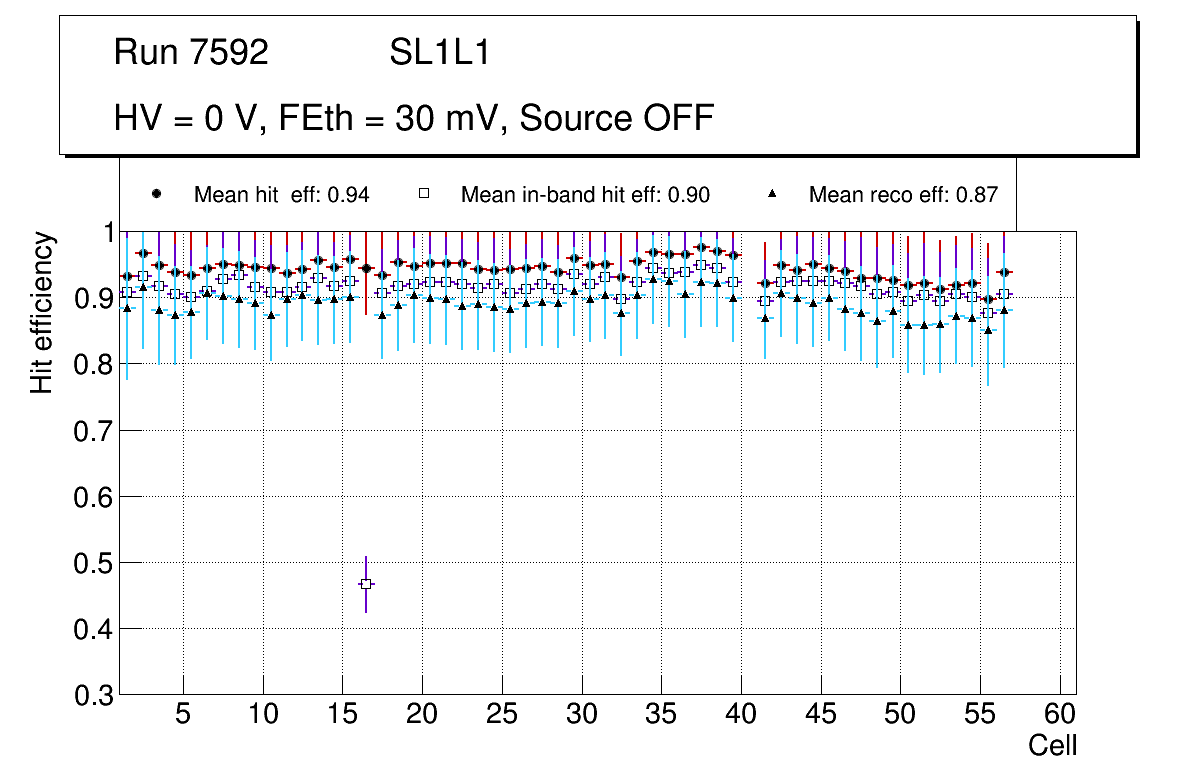This screenshot has width=1196, height=772.
Task: Click 'HV = 0 V, FEth = 30 mV, Source OFF' text
Action: [x=413, y=118]
